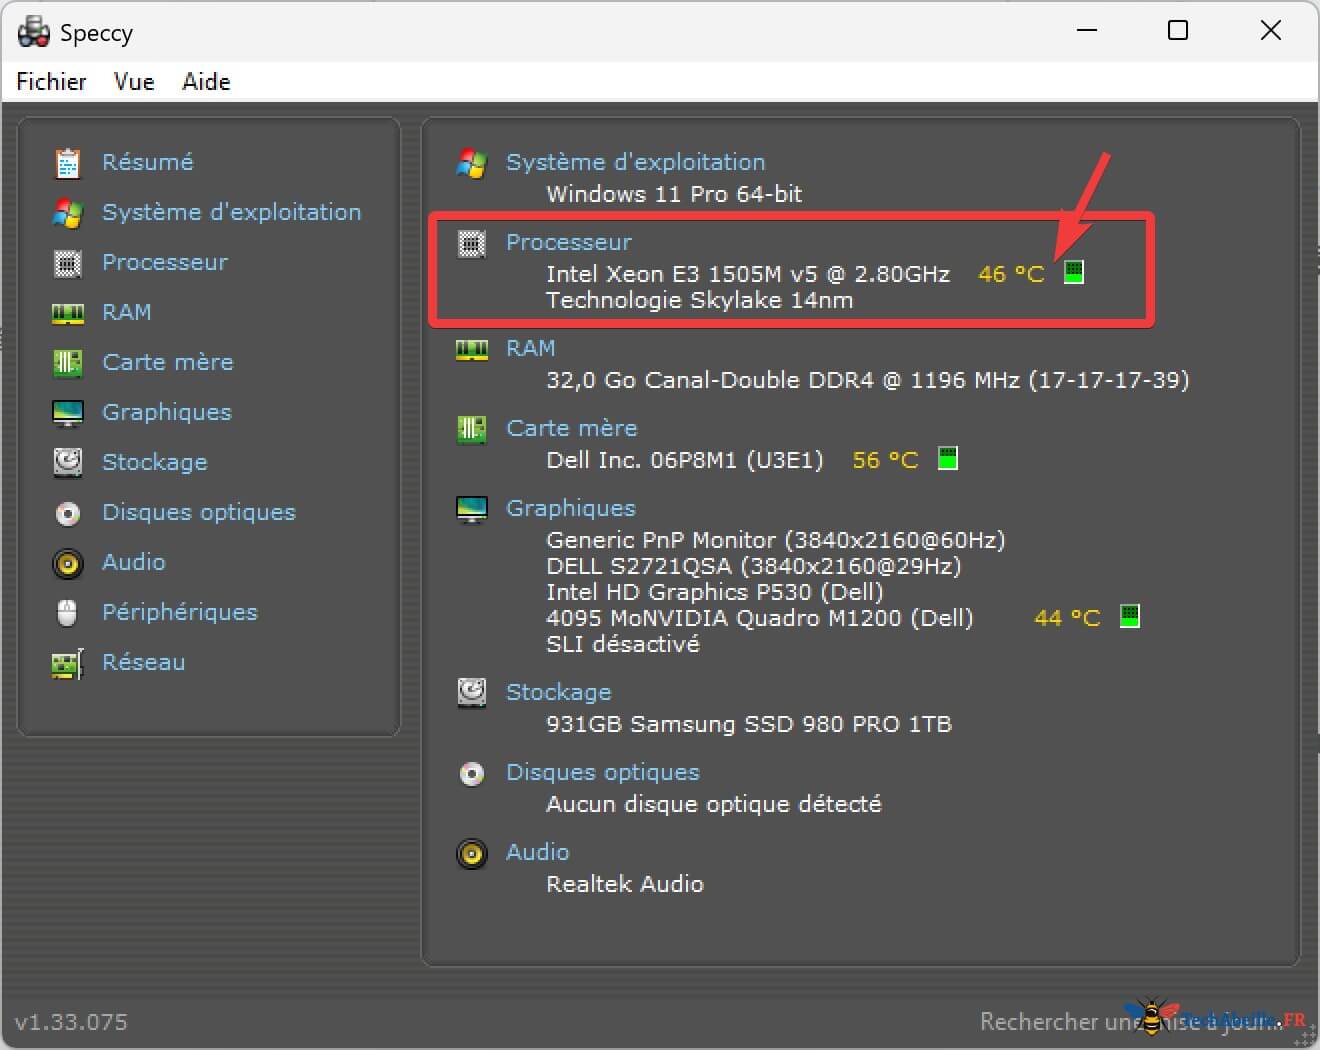This screenshot has height=1050, width=1320.
Task: Click the sidebar RAM module icon
Action: (x=67, y=314)
